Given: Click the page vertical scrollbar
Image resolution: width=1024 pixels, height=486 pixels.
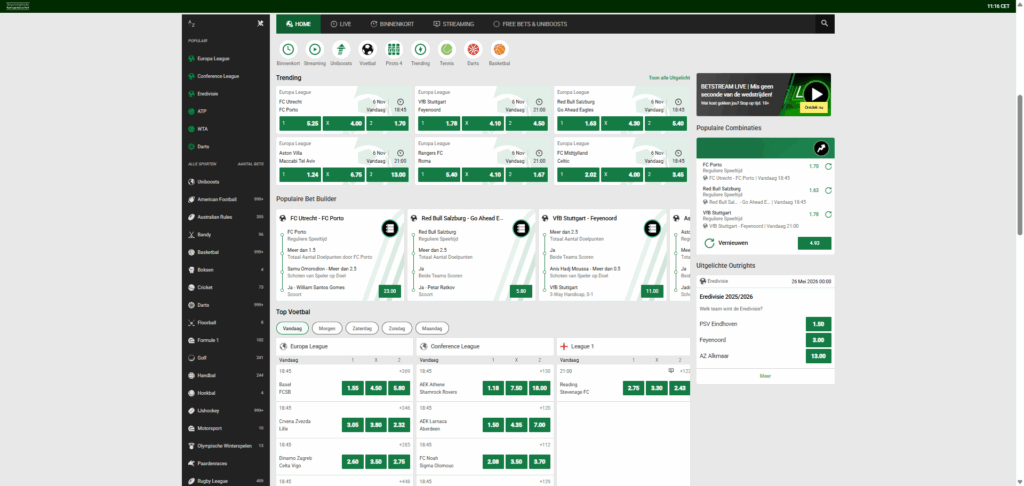Looking at the screenshot, I should click(1020, 165).
